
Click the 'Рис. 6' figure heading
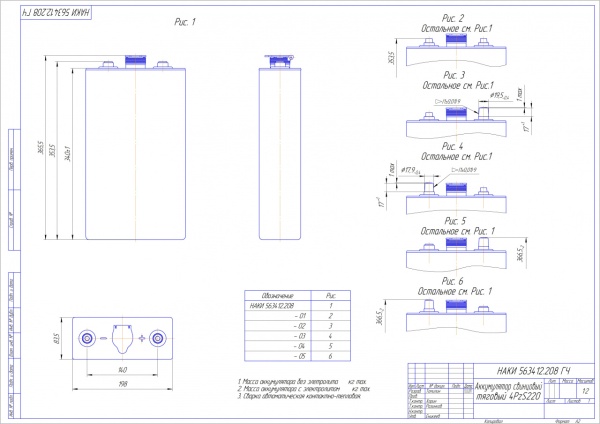[x=455, y=282]
